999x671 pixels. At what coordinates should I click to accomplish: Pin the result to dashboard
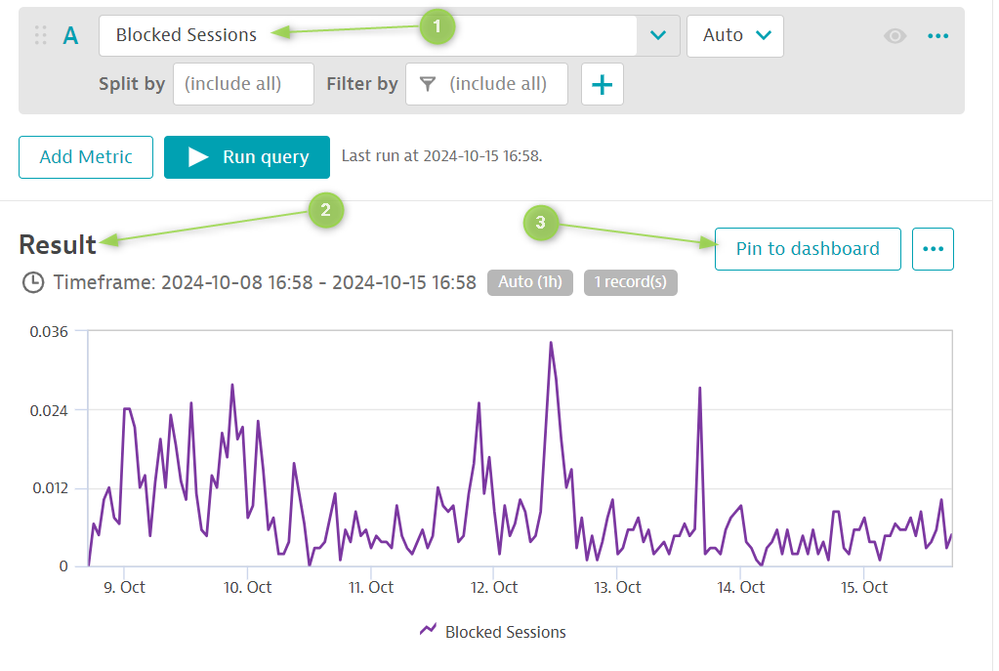pyautogui.click(x=807, y=249)
